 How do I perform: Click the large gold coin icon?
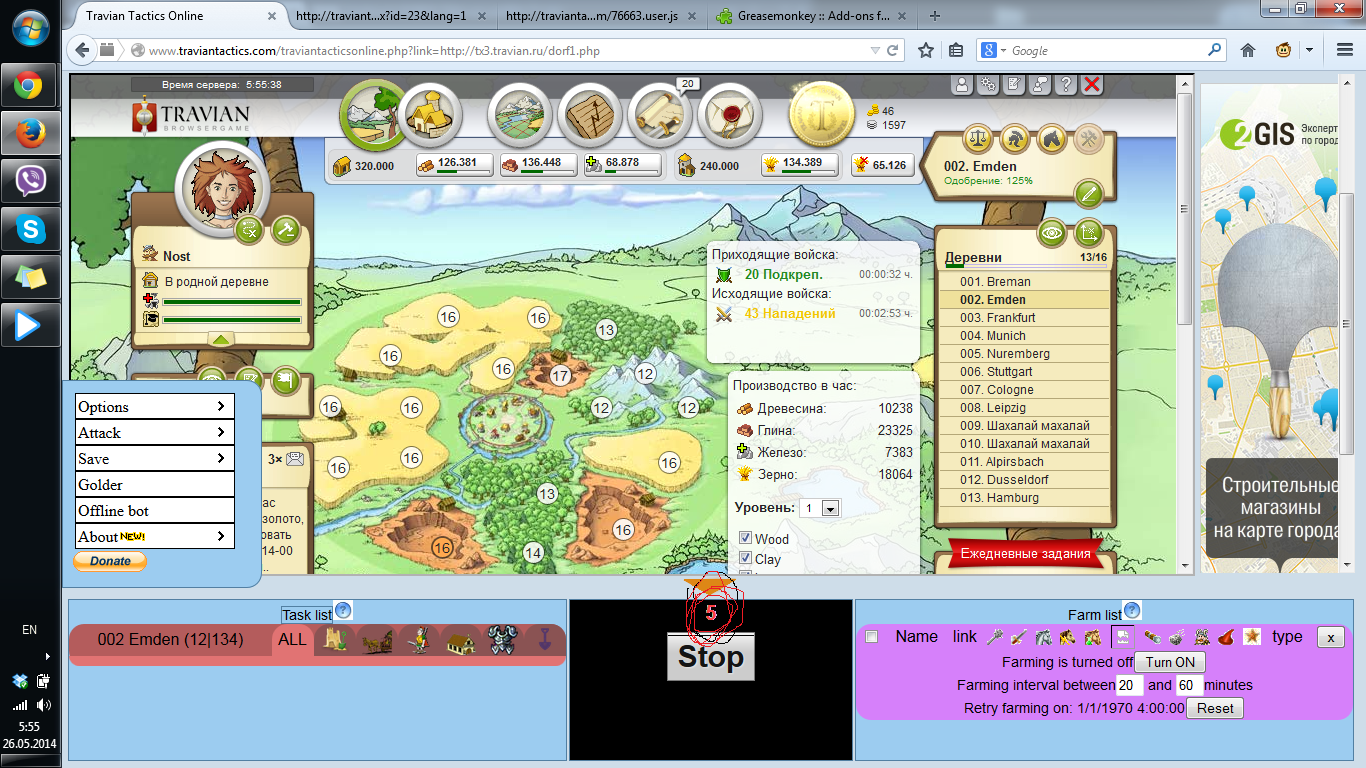tap(822, 115)
